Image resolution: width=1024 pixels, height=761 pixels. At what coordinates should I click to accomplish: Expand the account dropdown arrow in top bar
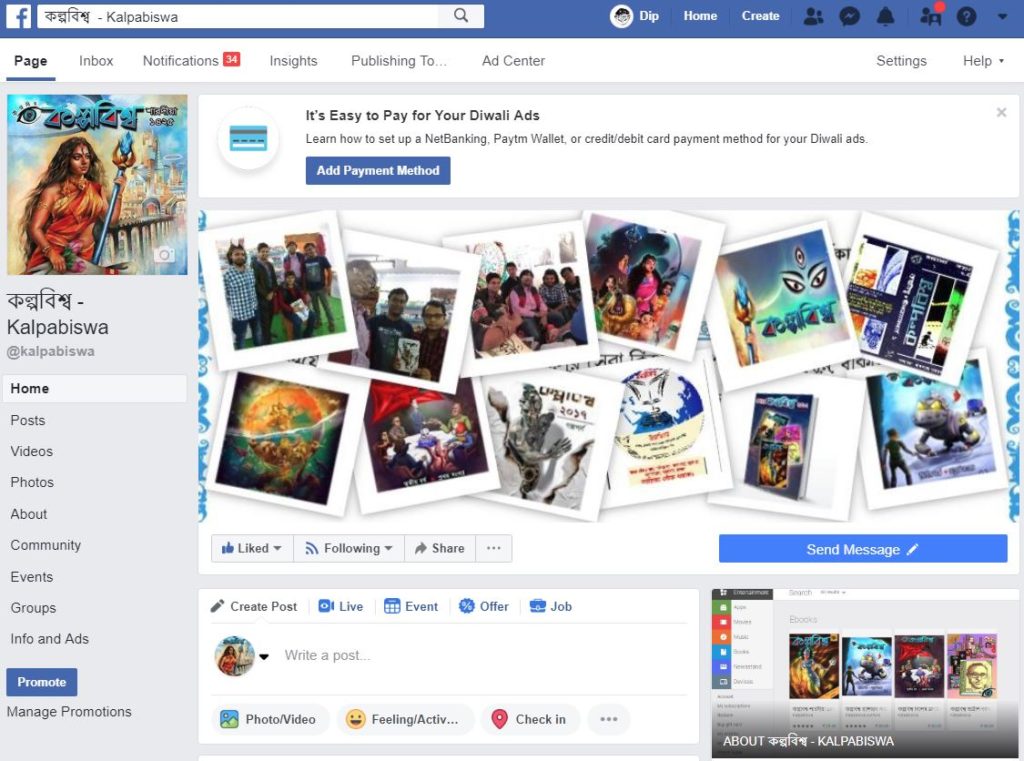tap(1002, 17)
